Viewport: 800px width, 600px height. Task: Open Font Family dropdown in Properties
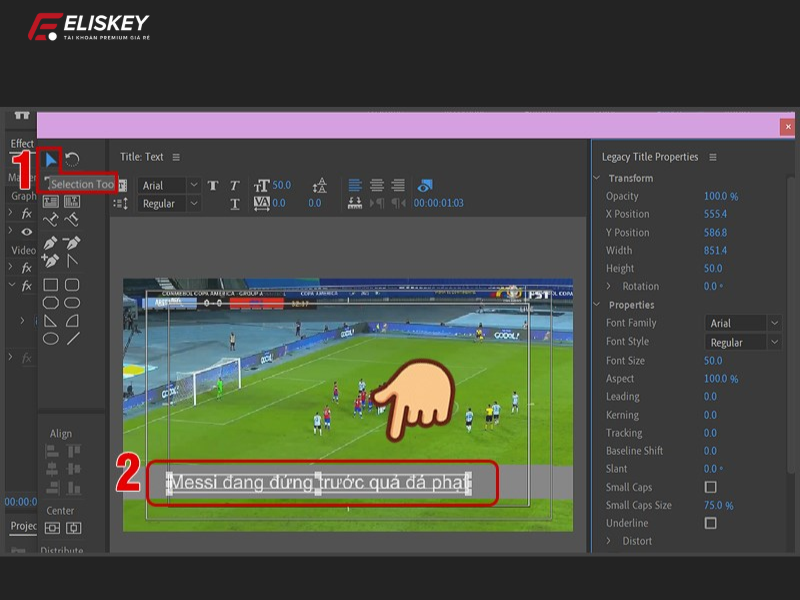coord(744,323)
